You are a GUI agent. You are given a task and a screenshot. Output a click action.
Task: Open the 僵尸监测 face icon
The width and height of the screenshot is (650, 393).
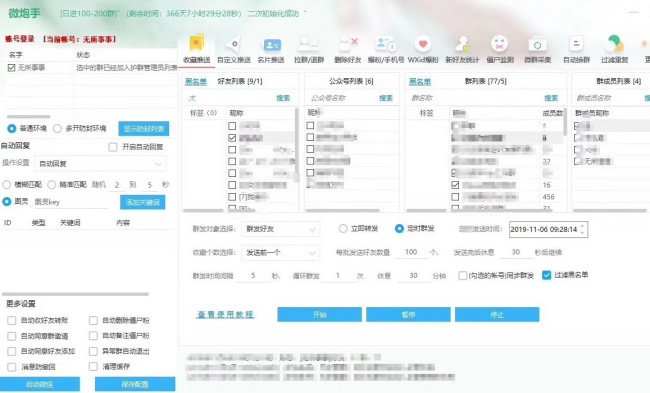[x=500, y=44]
